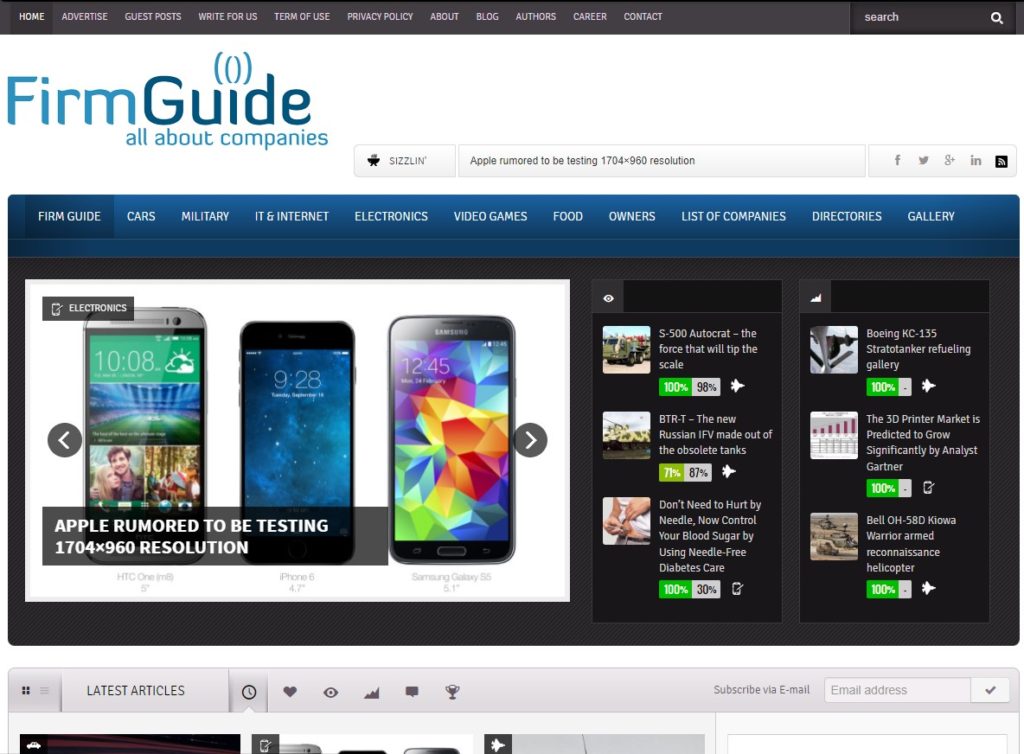The image size is (1024, 754).
Task: Click FirmGuide logo
Action: [167, 100]
